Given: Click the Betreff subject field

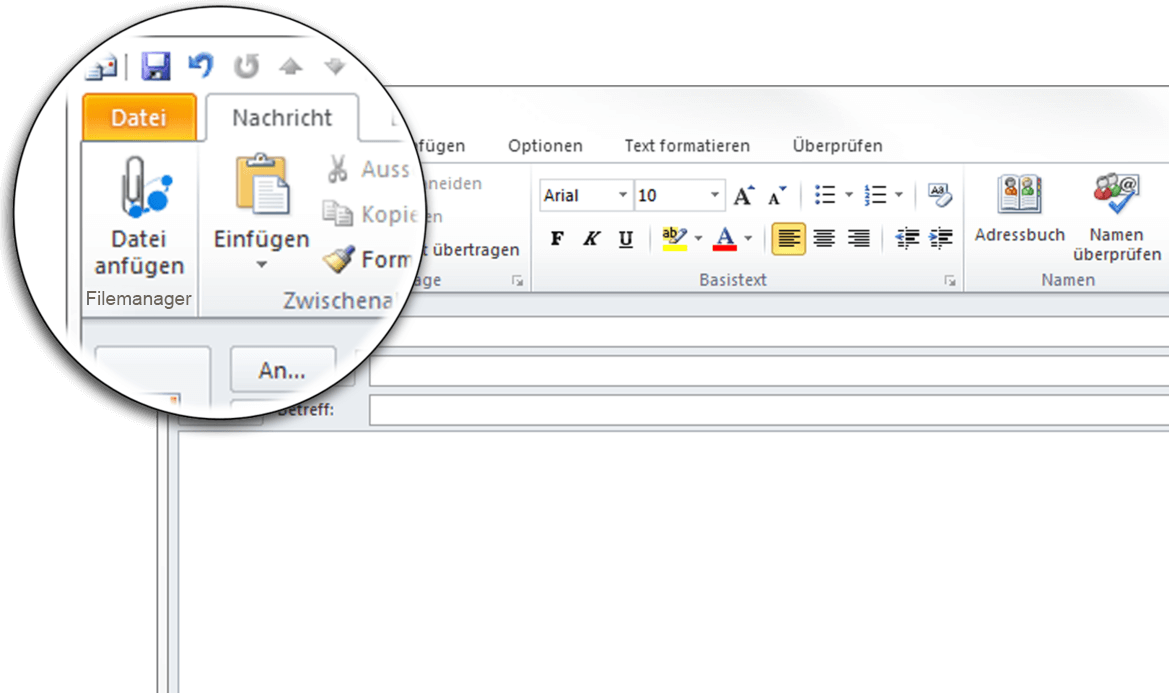Looking at the screenshot, I should tap(769, 411).
